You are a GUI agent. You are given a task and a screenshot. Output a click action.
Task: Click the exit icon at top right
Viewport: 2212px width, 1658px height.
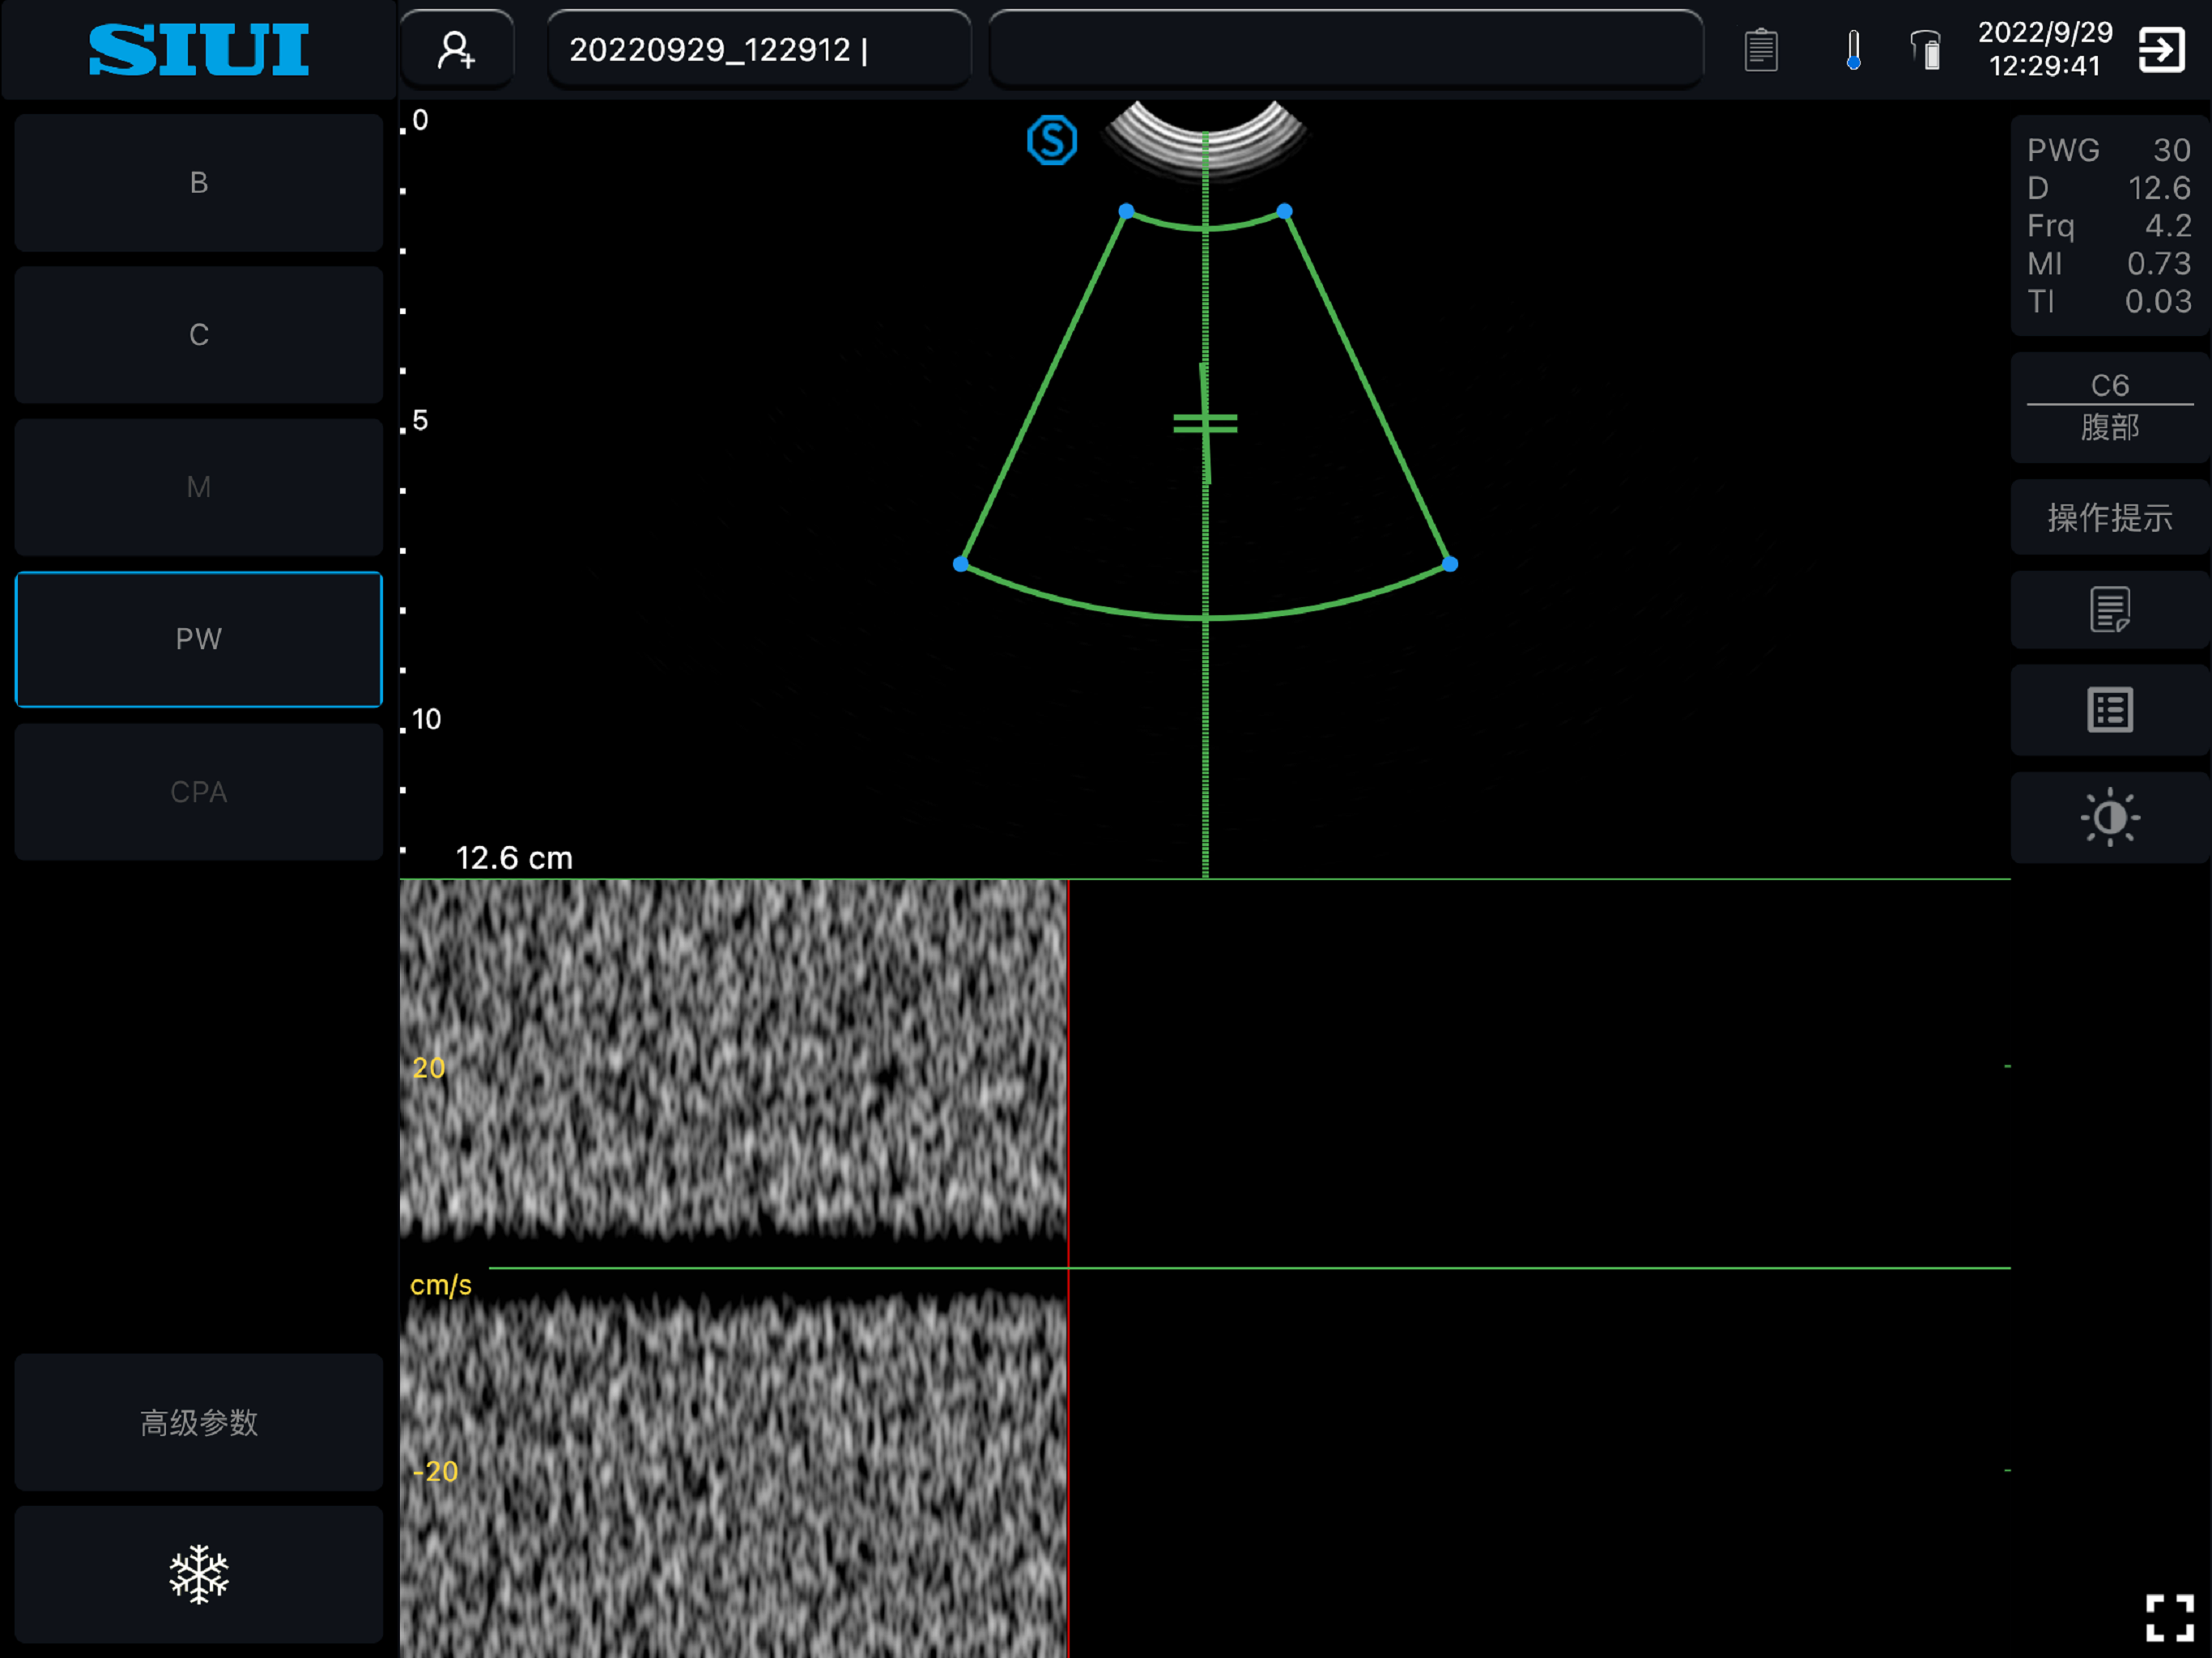click(2161, 50)
